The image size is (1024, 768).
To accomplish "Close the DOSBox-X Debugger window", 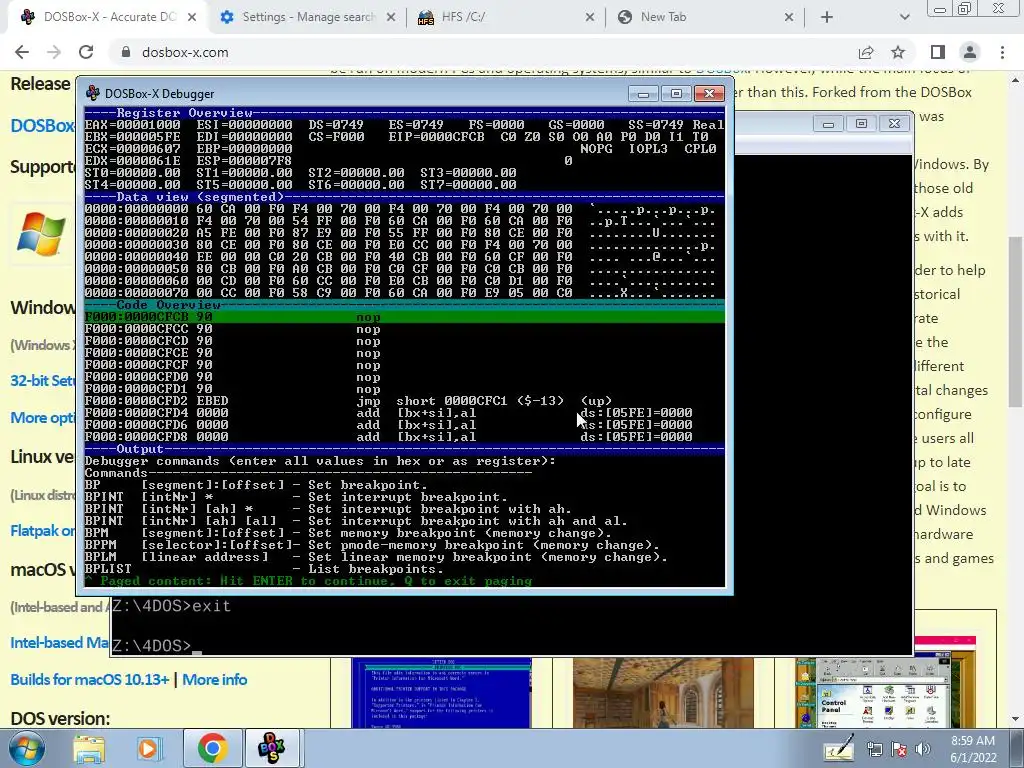I will tap(709, 94).
